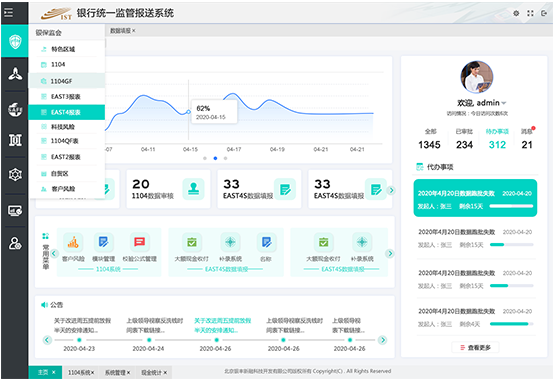The image size is (560, 381).
Task: Open the hexagon settings sidebar icon
Action: [15, 174]
